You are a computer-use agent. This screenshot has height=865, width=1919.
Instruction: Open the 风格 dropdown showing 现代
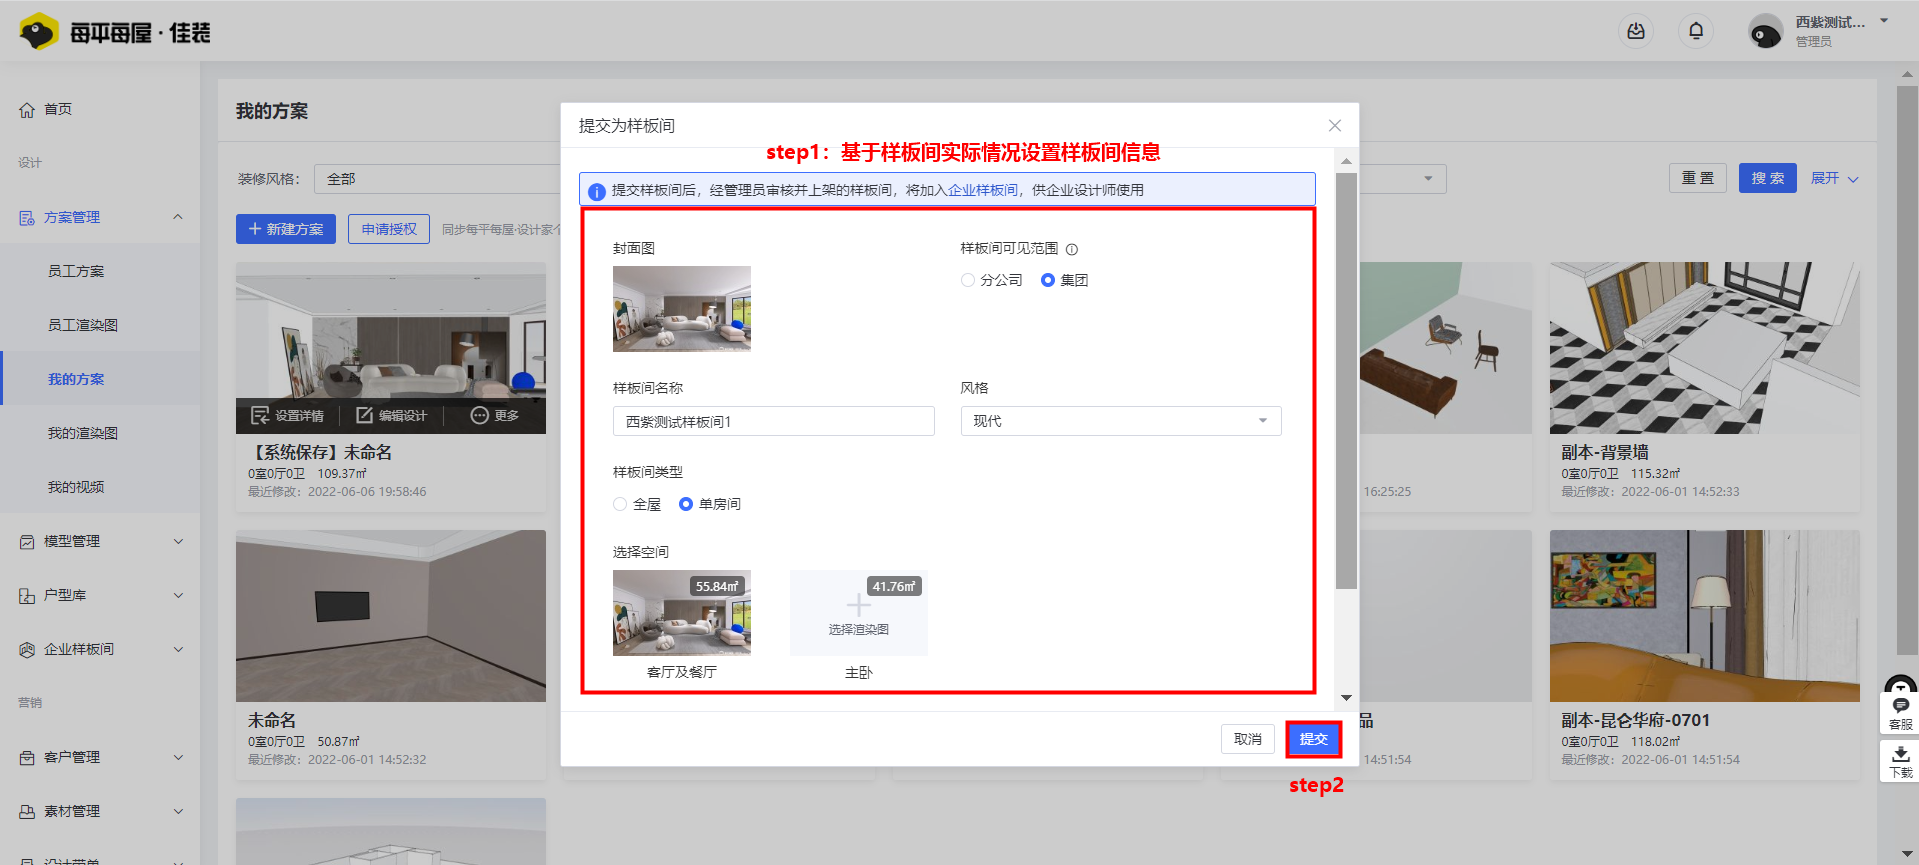click(x=1121, y=421)
